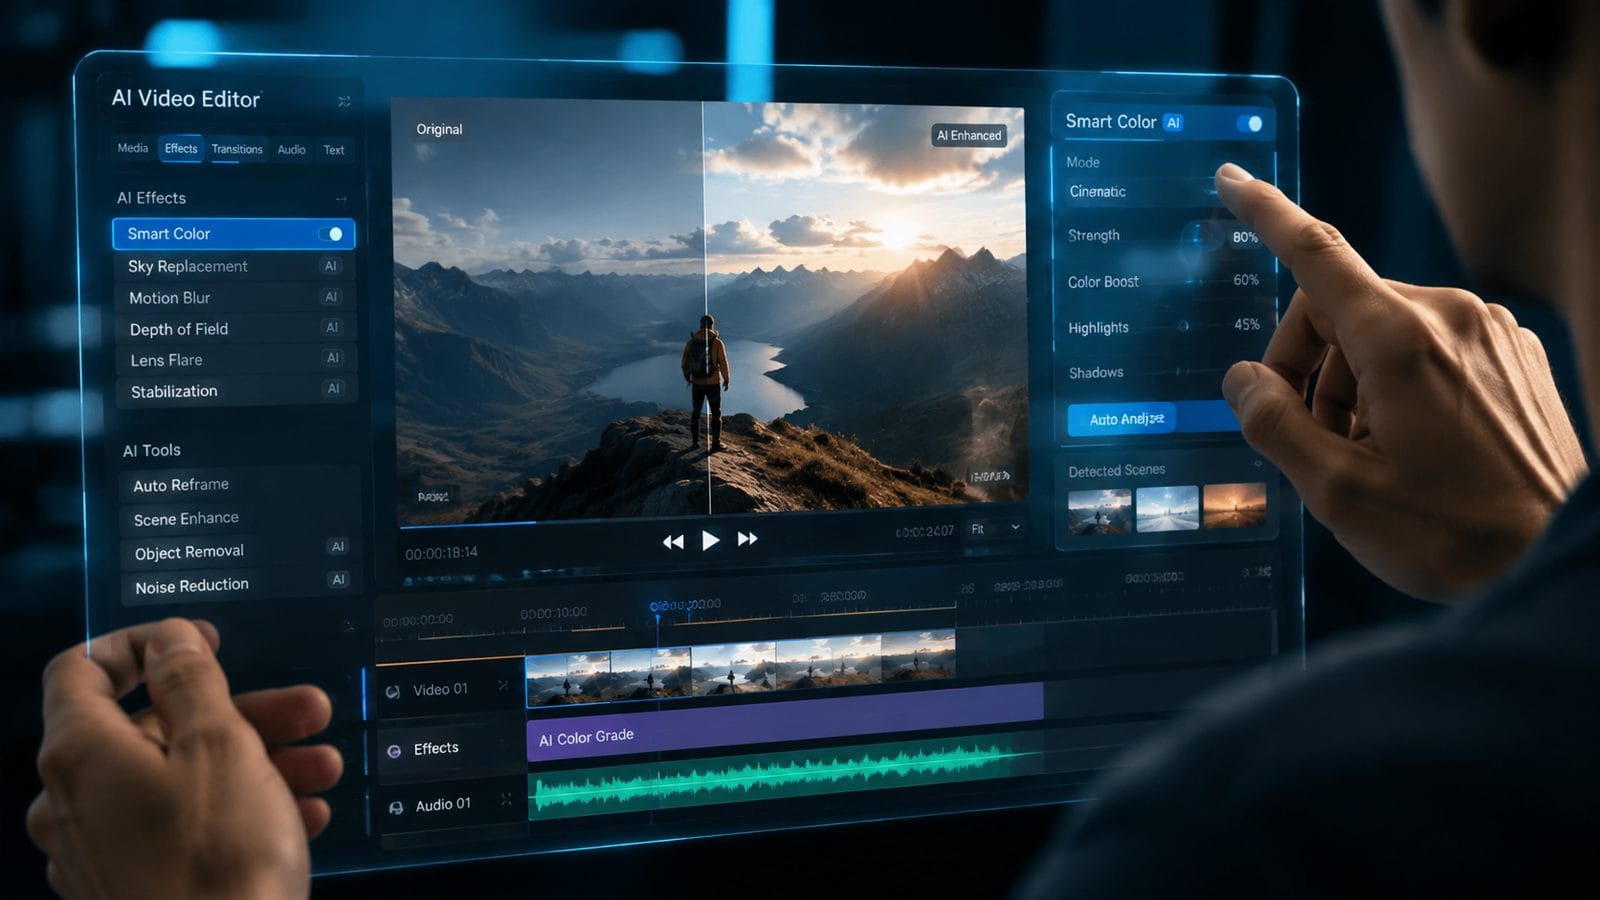The image size is (1600, 900).
Task: Click the arrow icon next to AI Effects
Action: tap(341, 198)
